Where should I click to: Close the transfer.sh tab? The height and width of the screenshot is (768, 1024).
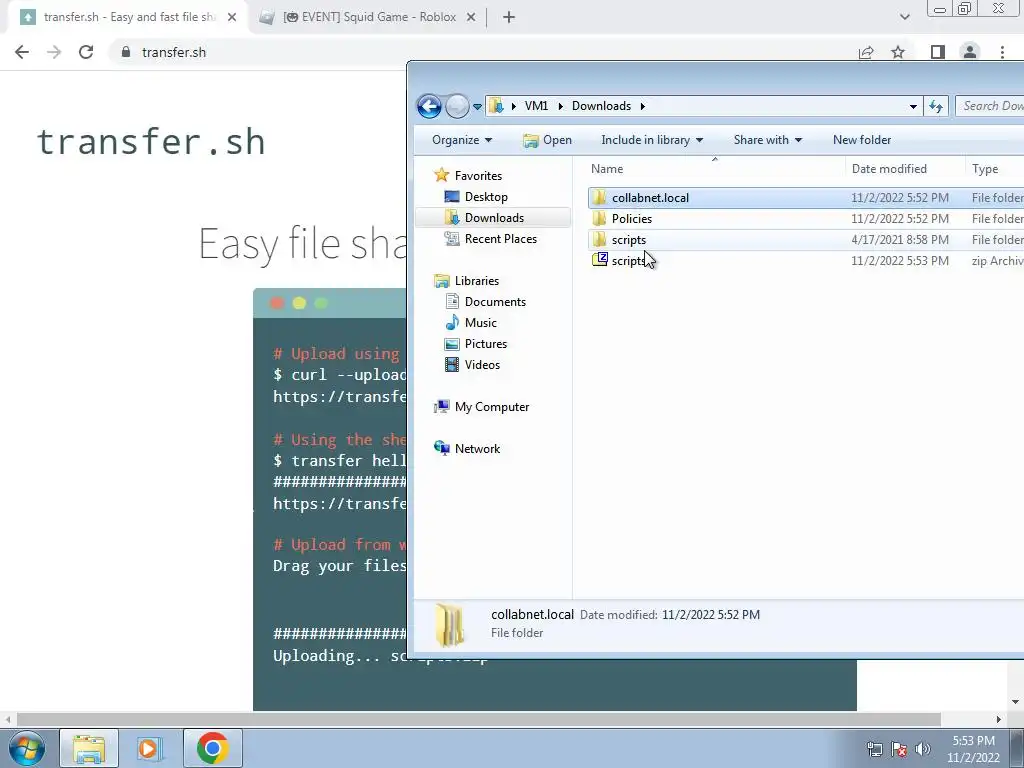point(232,17)
